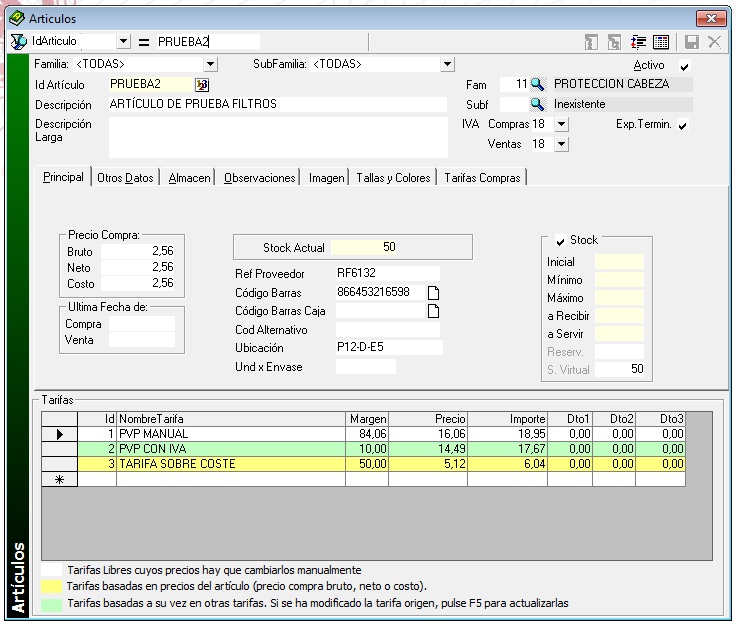The image size is (736, 629).
Task: Click the Importe cell 6,04
Action: [x=507, y=464]
